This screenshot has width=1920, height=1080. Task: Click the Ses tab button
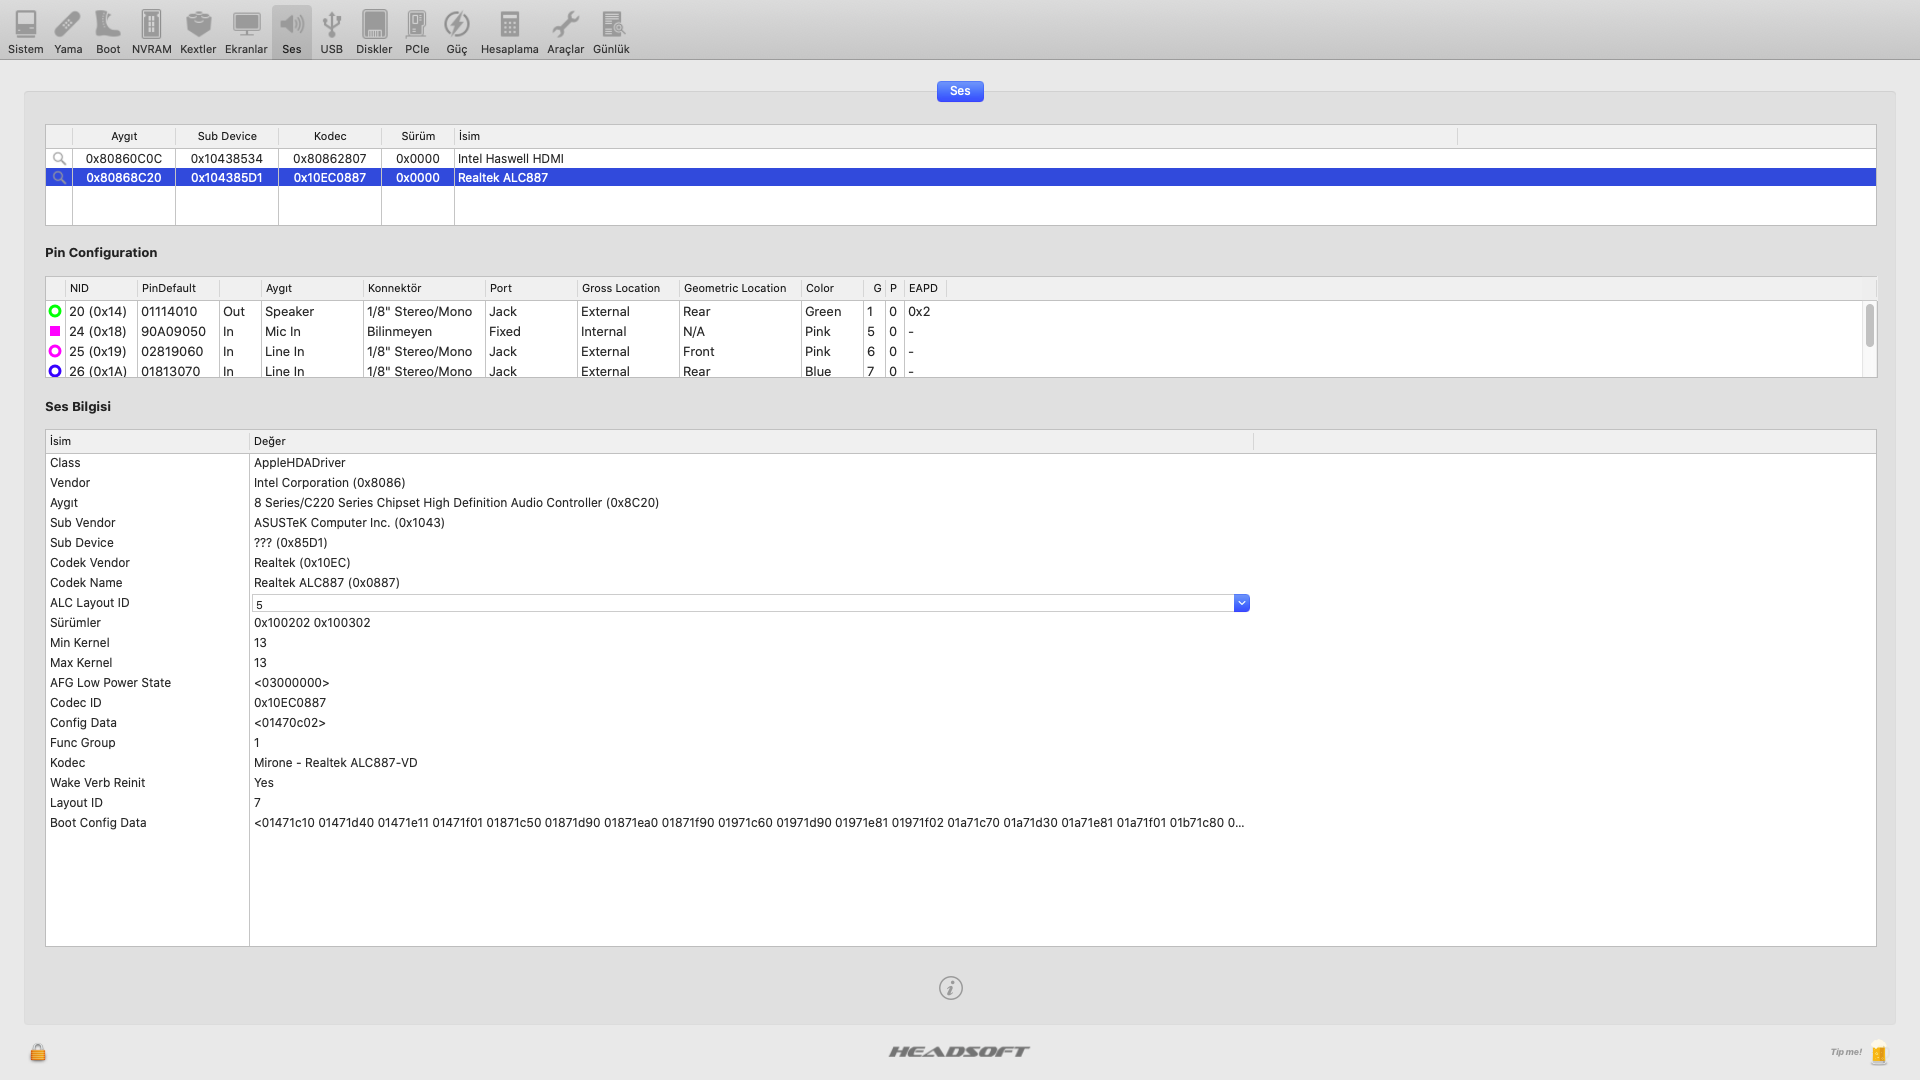point(959,91)
